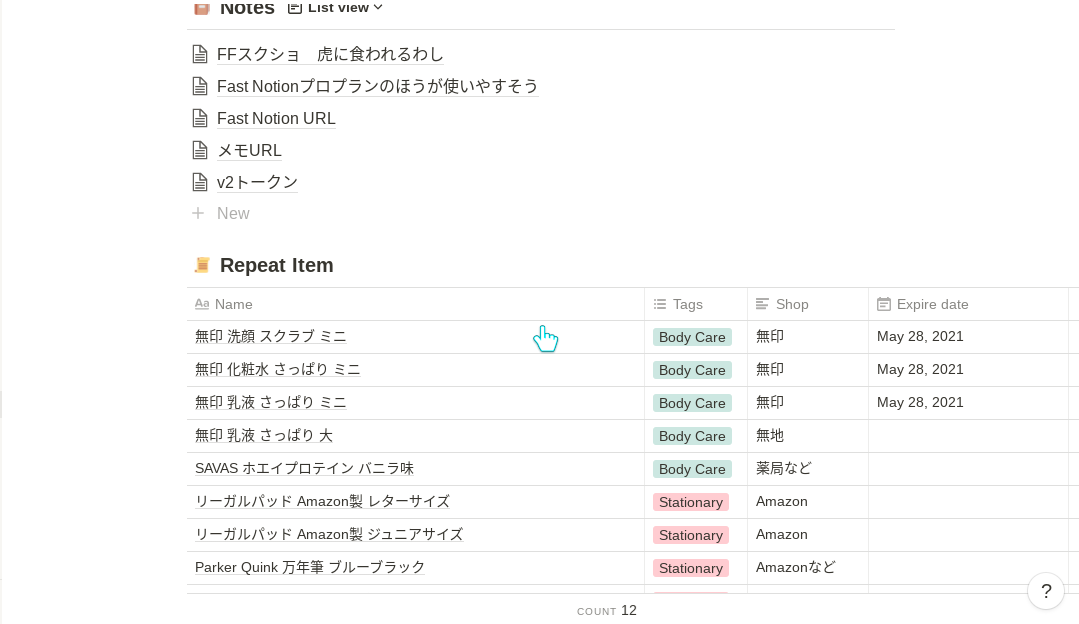Open the メモURL note
Image resolution: width=1079 pixels, height=624 pixels.
pos(249,150)
